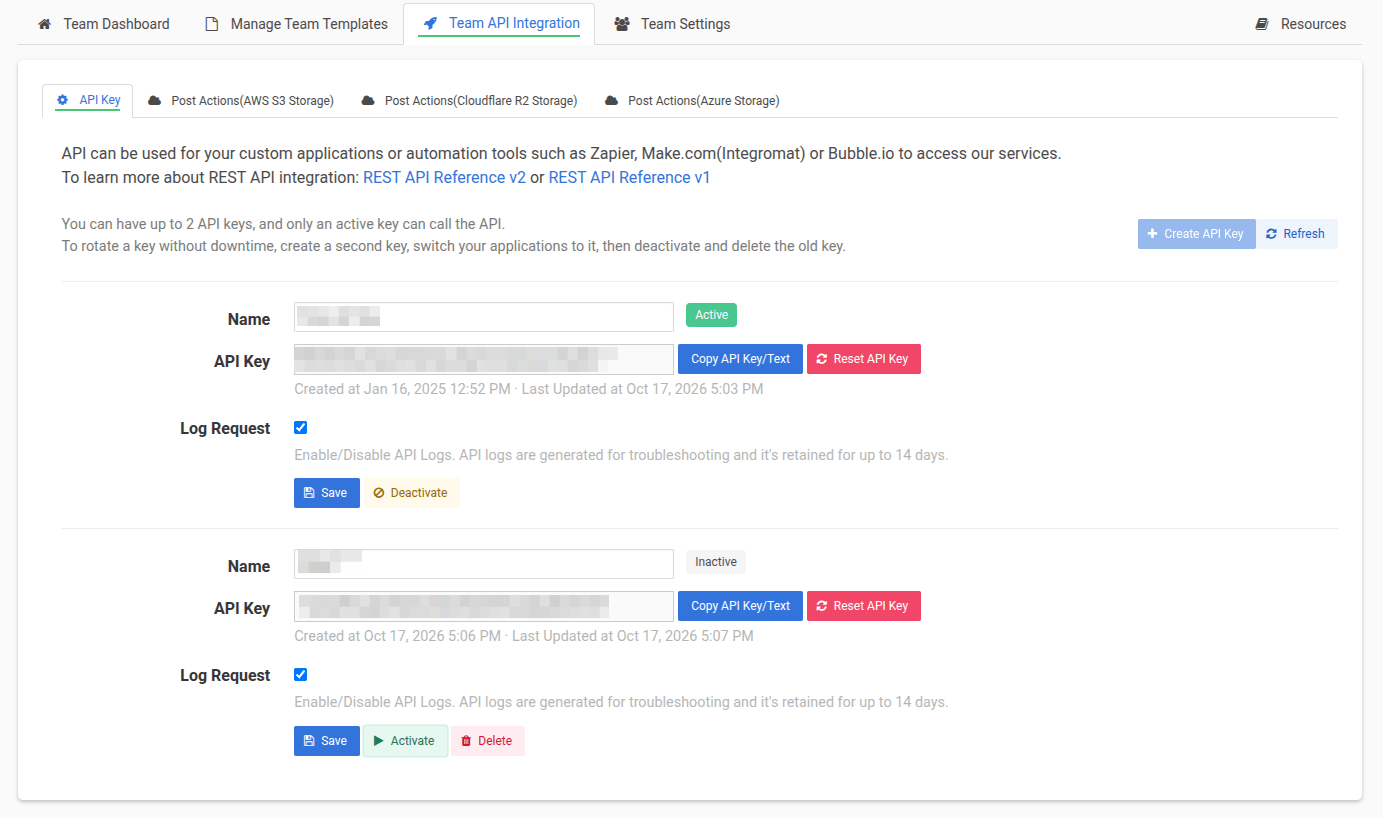Open Manage Team Templates tab
This screenshot has height=818, width=1383.
[x=296, y=24]
